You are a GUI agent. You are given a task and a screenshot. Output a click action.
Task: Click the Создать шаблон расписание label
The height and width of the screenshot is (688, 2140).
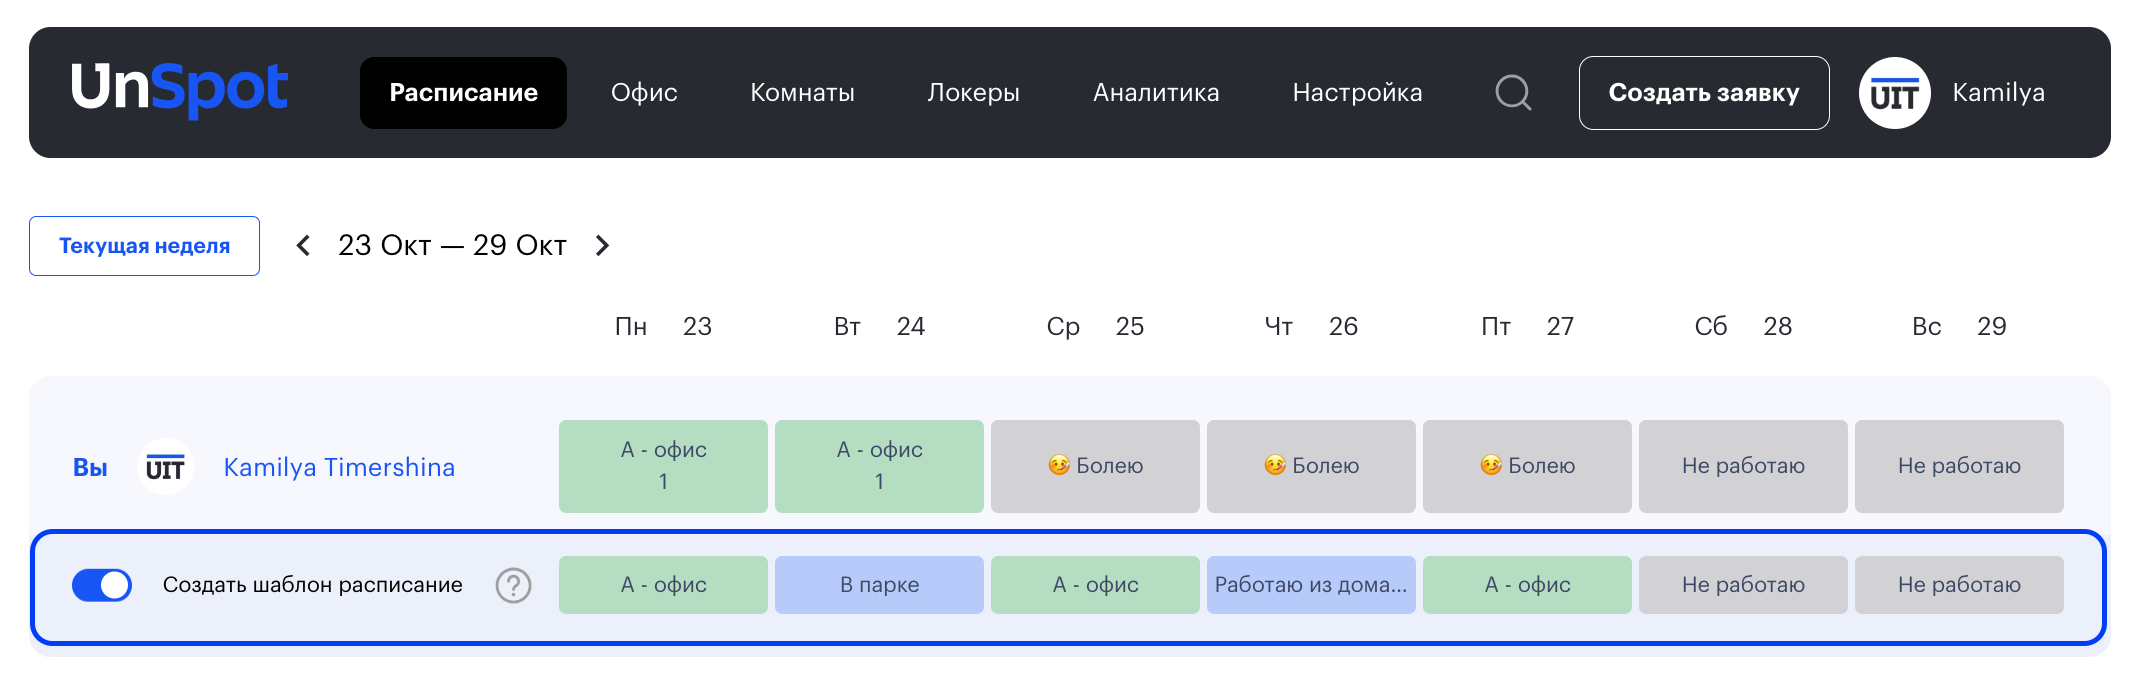pyautogui.click(x=313, y=585)
